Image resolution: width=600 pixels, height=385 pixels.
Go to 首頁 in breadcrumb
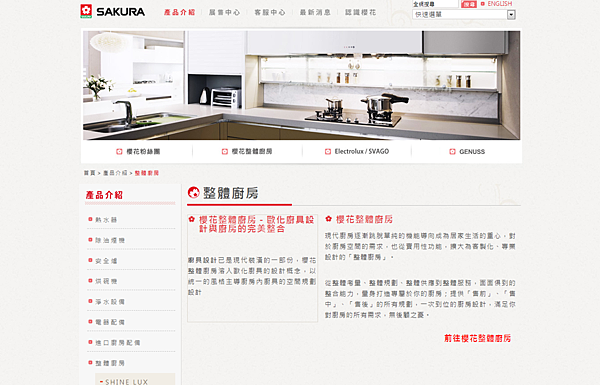[90, 173]
